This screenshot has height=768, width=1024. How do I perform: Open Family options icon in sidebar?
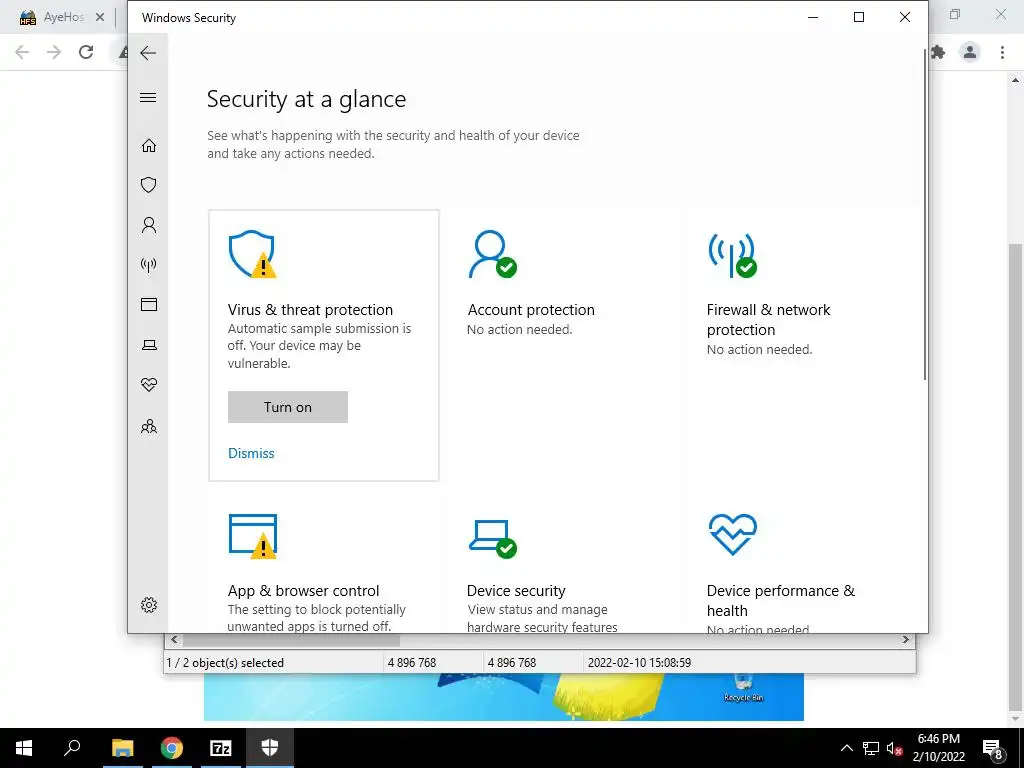click(x=149, y=426)
